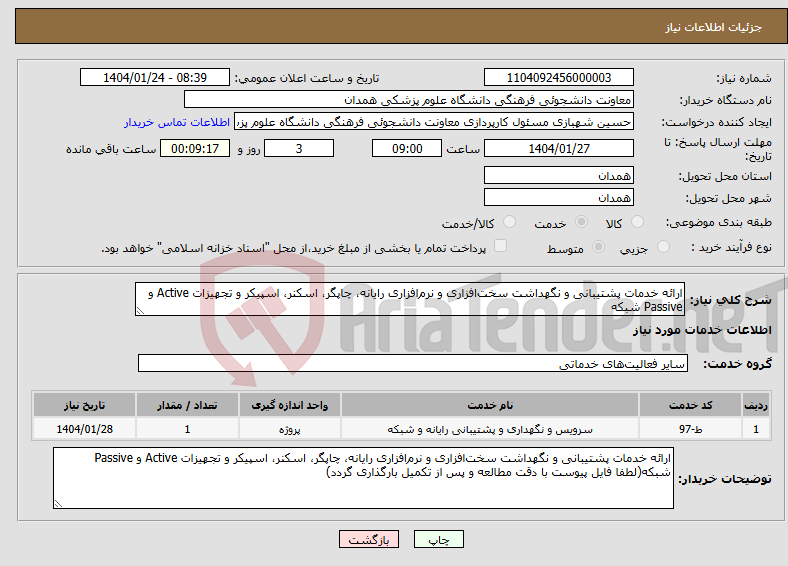Click the تاریخ و ساعت اعلان عمومی label
The image size is (788, 566).
pyautogui.click(x=307, y=78)
